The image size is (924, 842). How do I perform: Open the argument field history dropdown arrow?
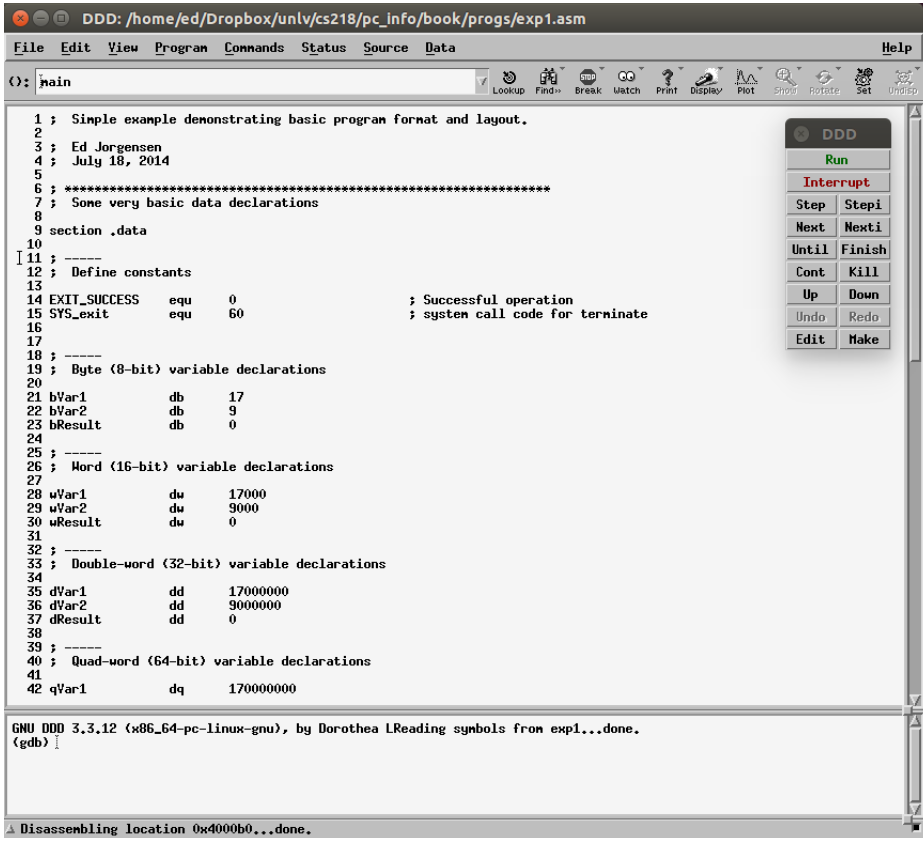[482, 82]
